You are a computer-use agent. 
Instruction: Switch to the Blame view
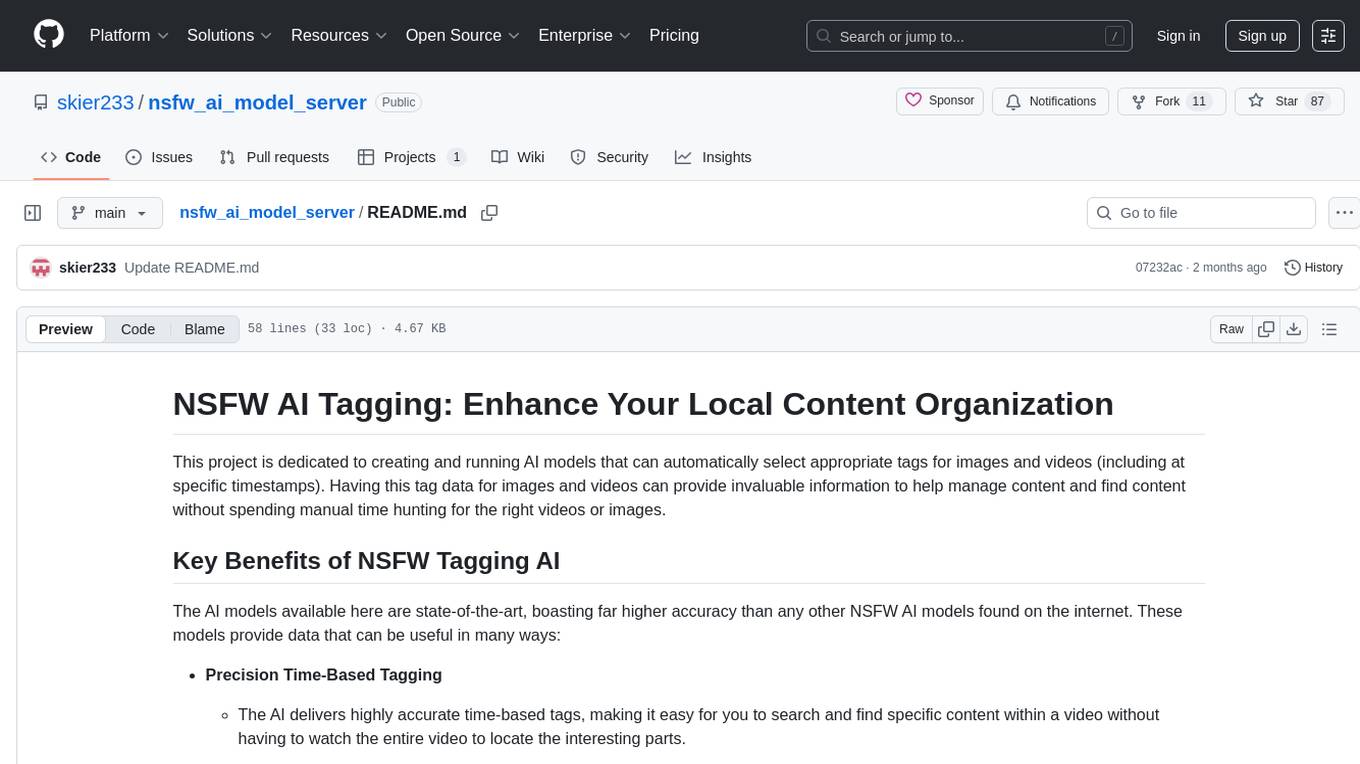click(x=204, y=329)
